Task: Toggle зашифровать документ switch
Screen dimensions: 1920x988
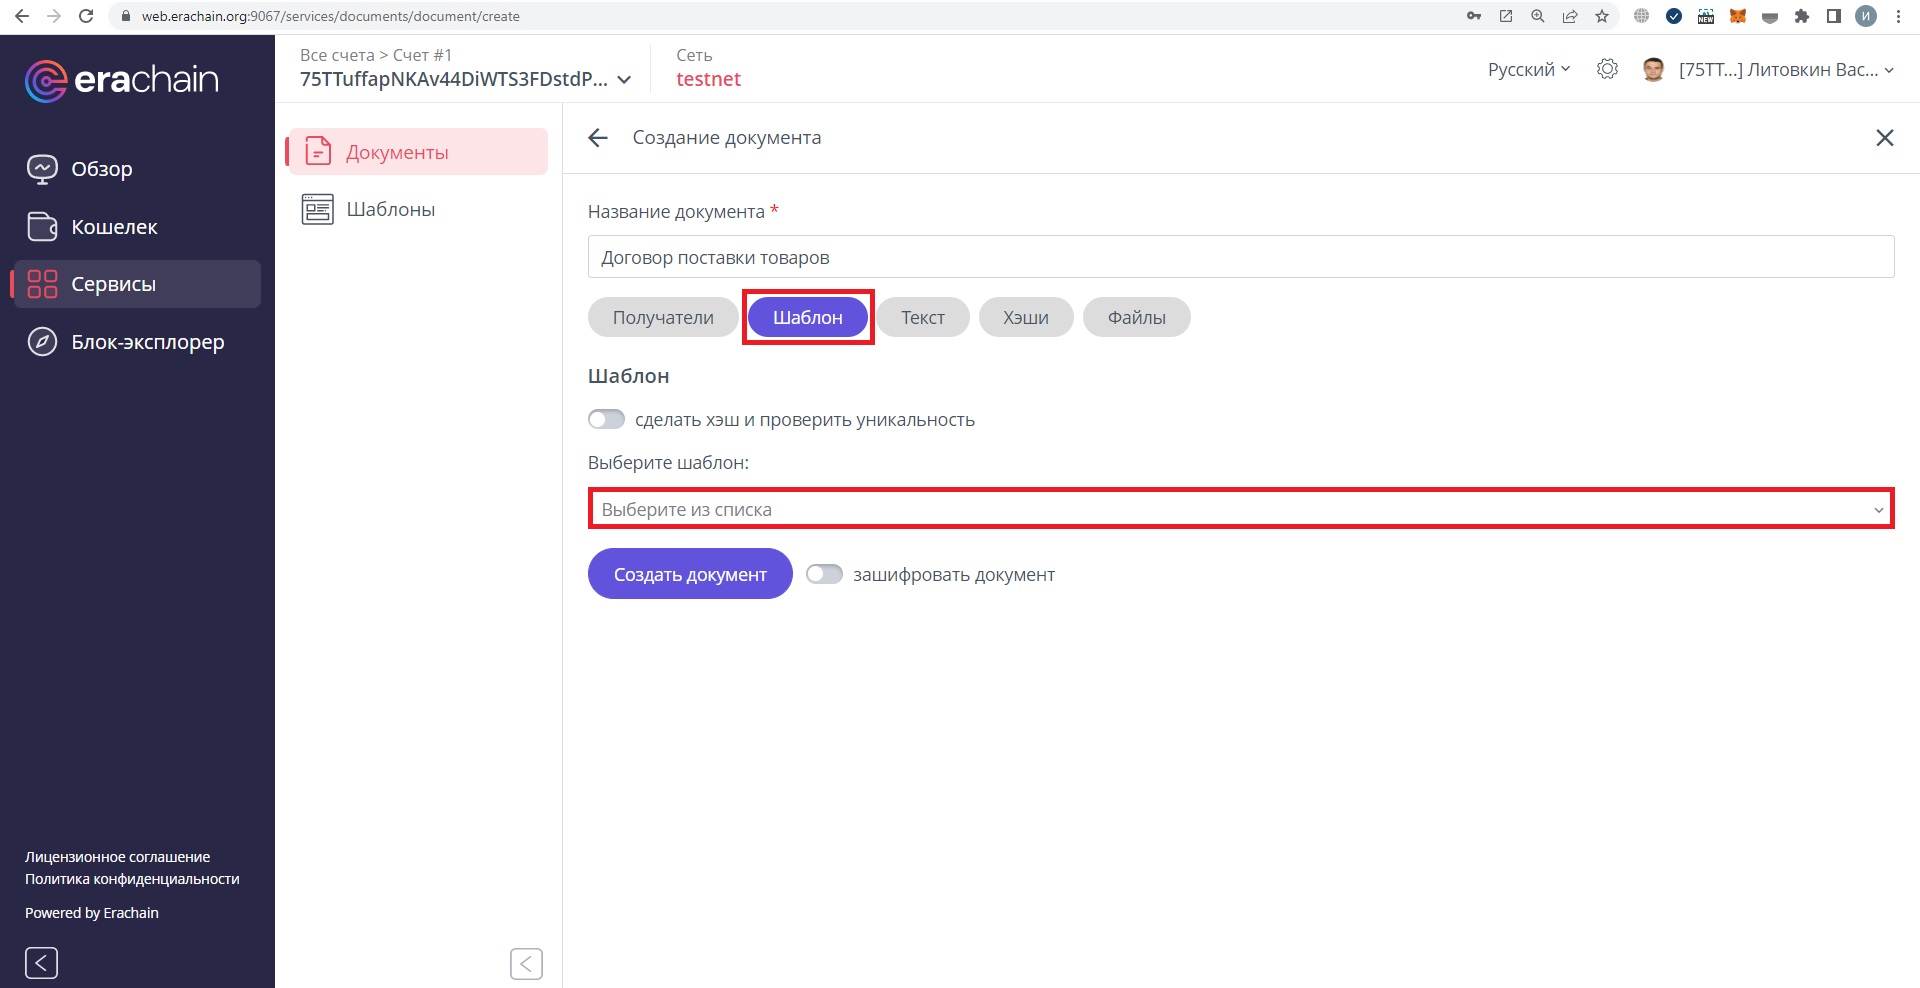Action: pos(824,574)
